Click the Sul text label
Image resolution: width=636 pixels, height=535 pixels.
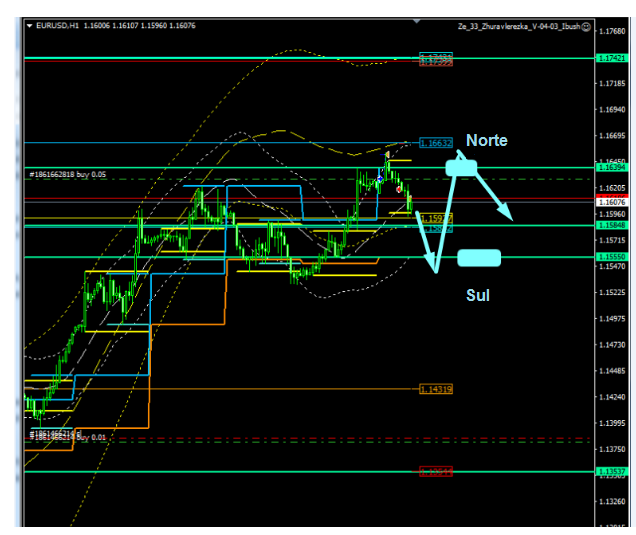[x=478, y=296]
